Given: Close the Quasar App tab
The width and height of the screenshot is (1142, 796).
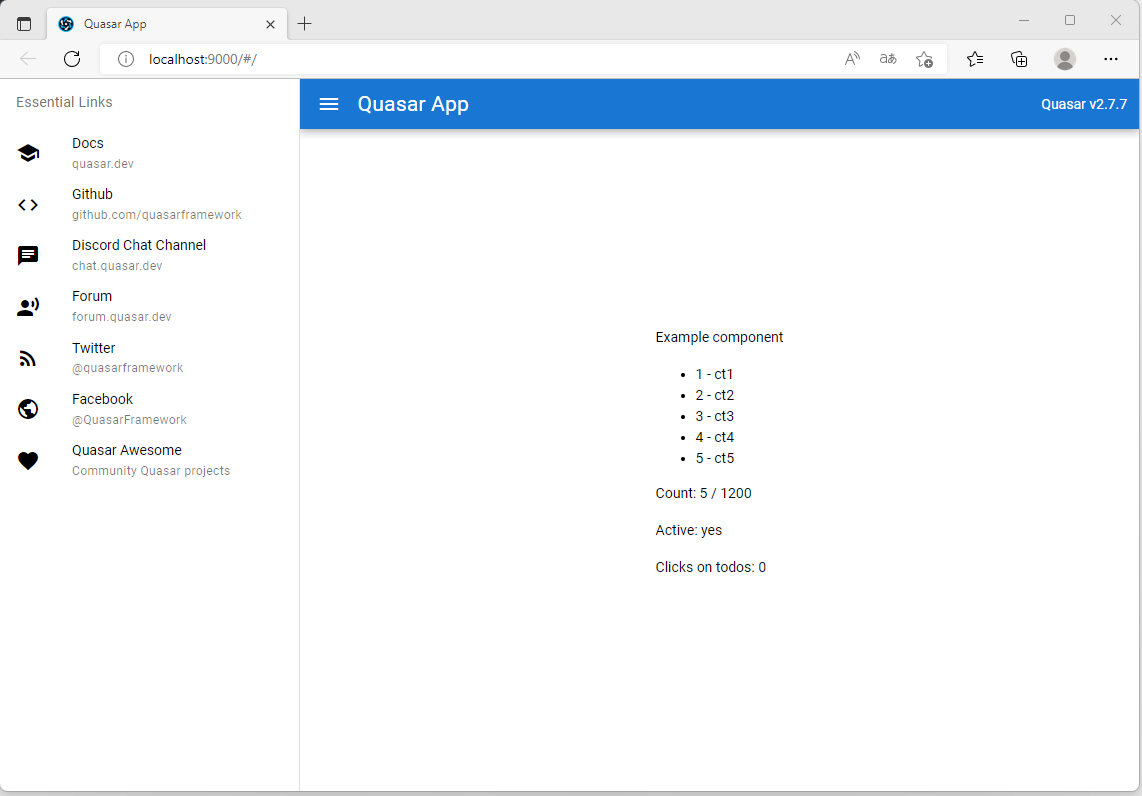Looking at the screenshot, I should 270,24.
